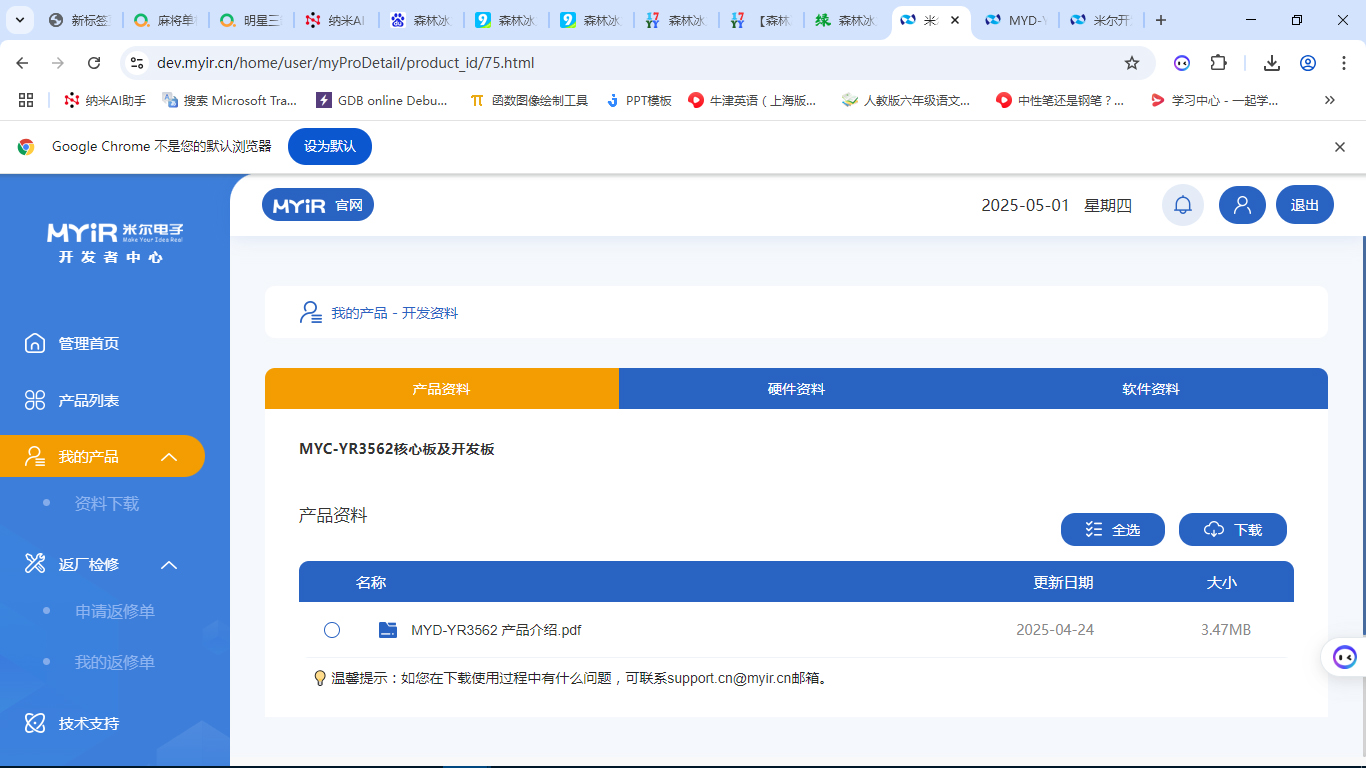Image resolution: width=1366 pixels, height=768 pixels.
Task: Open GDB online Debu... bookmark
Action: click(382, 100)
